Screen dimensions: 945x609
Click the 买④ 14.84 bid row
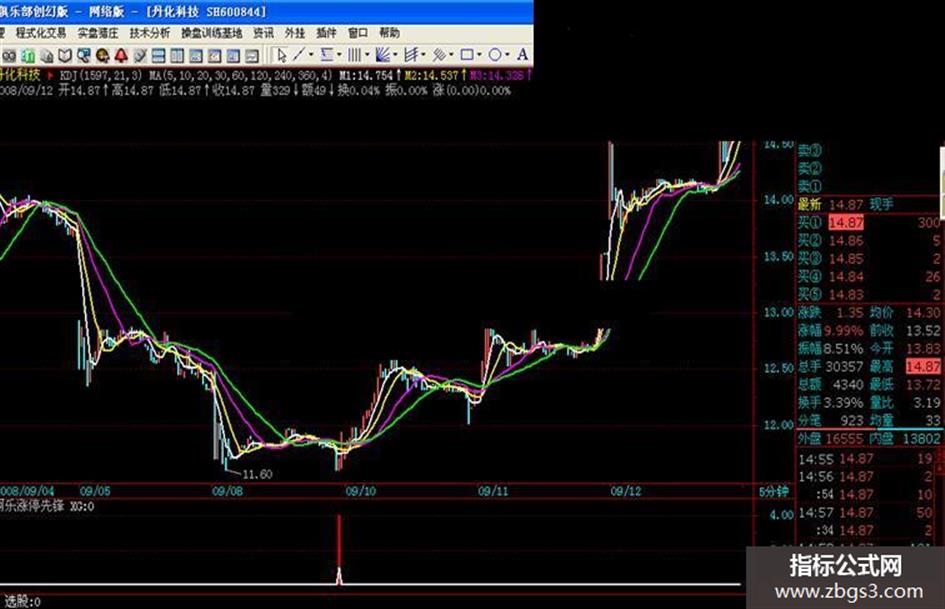(x=869, y=277)
